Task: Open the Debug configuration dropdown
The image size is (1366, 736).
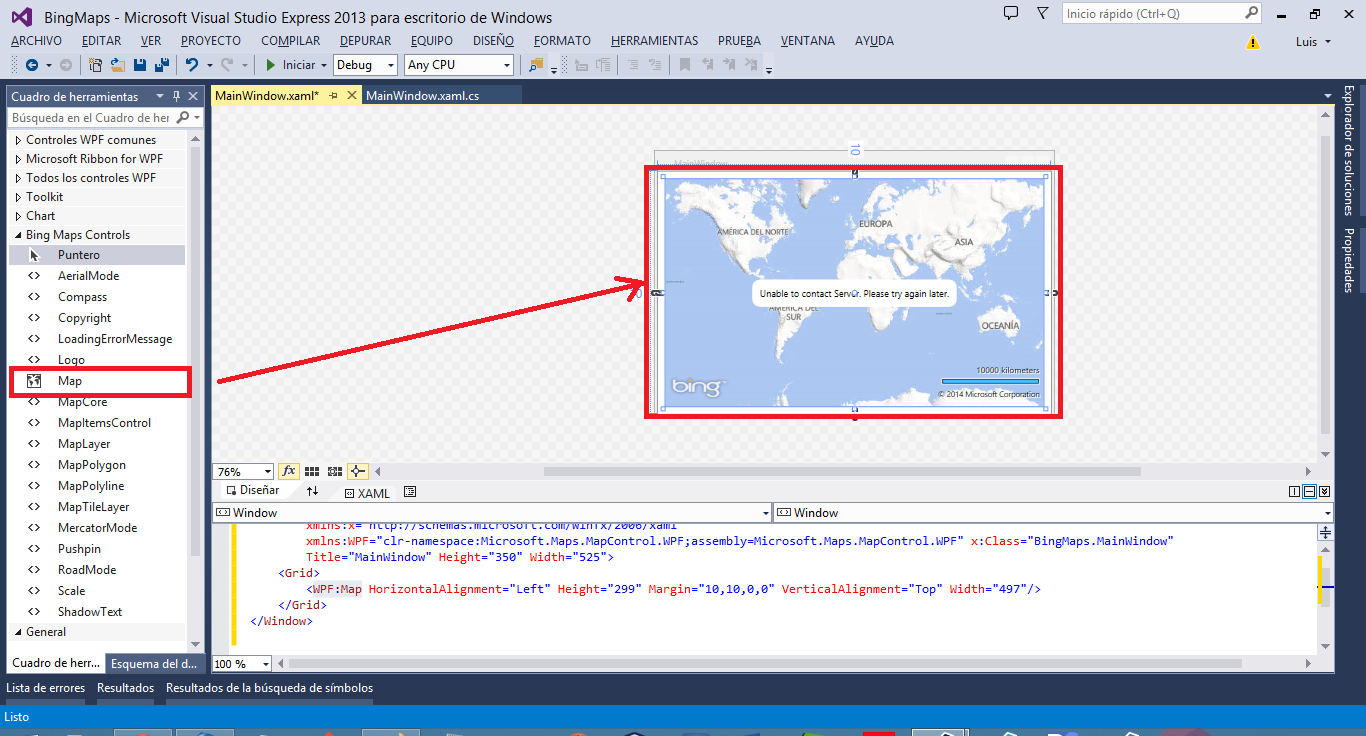Action: click(x=365, y=64)
